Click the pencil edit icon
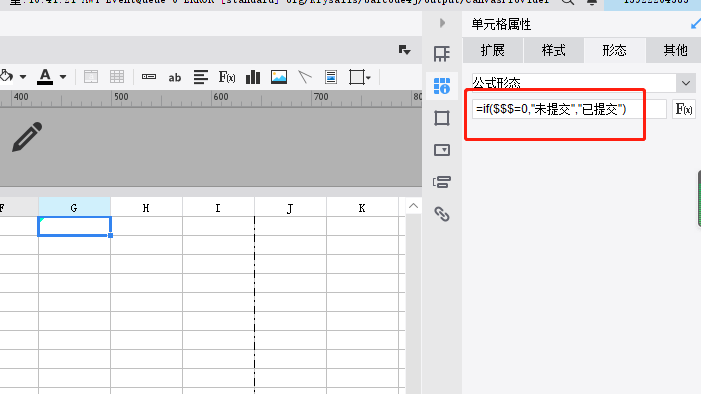The height and width of the screenshot is (394, 701). pos(27,137)
